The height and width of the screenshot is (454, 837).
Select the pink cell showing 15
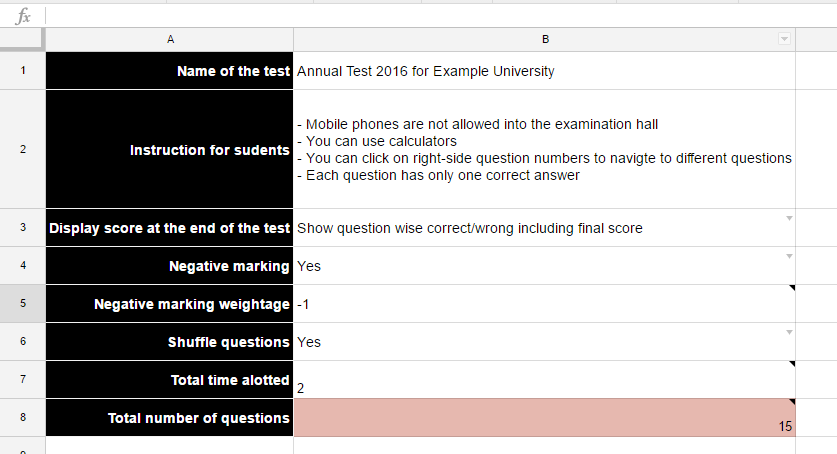(544, 418)
